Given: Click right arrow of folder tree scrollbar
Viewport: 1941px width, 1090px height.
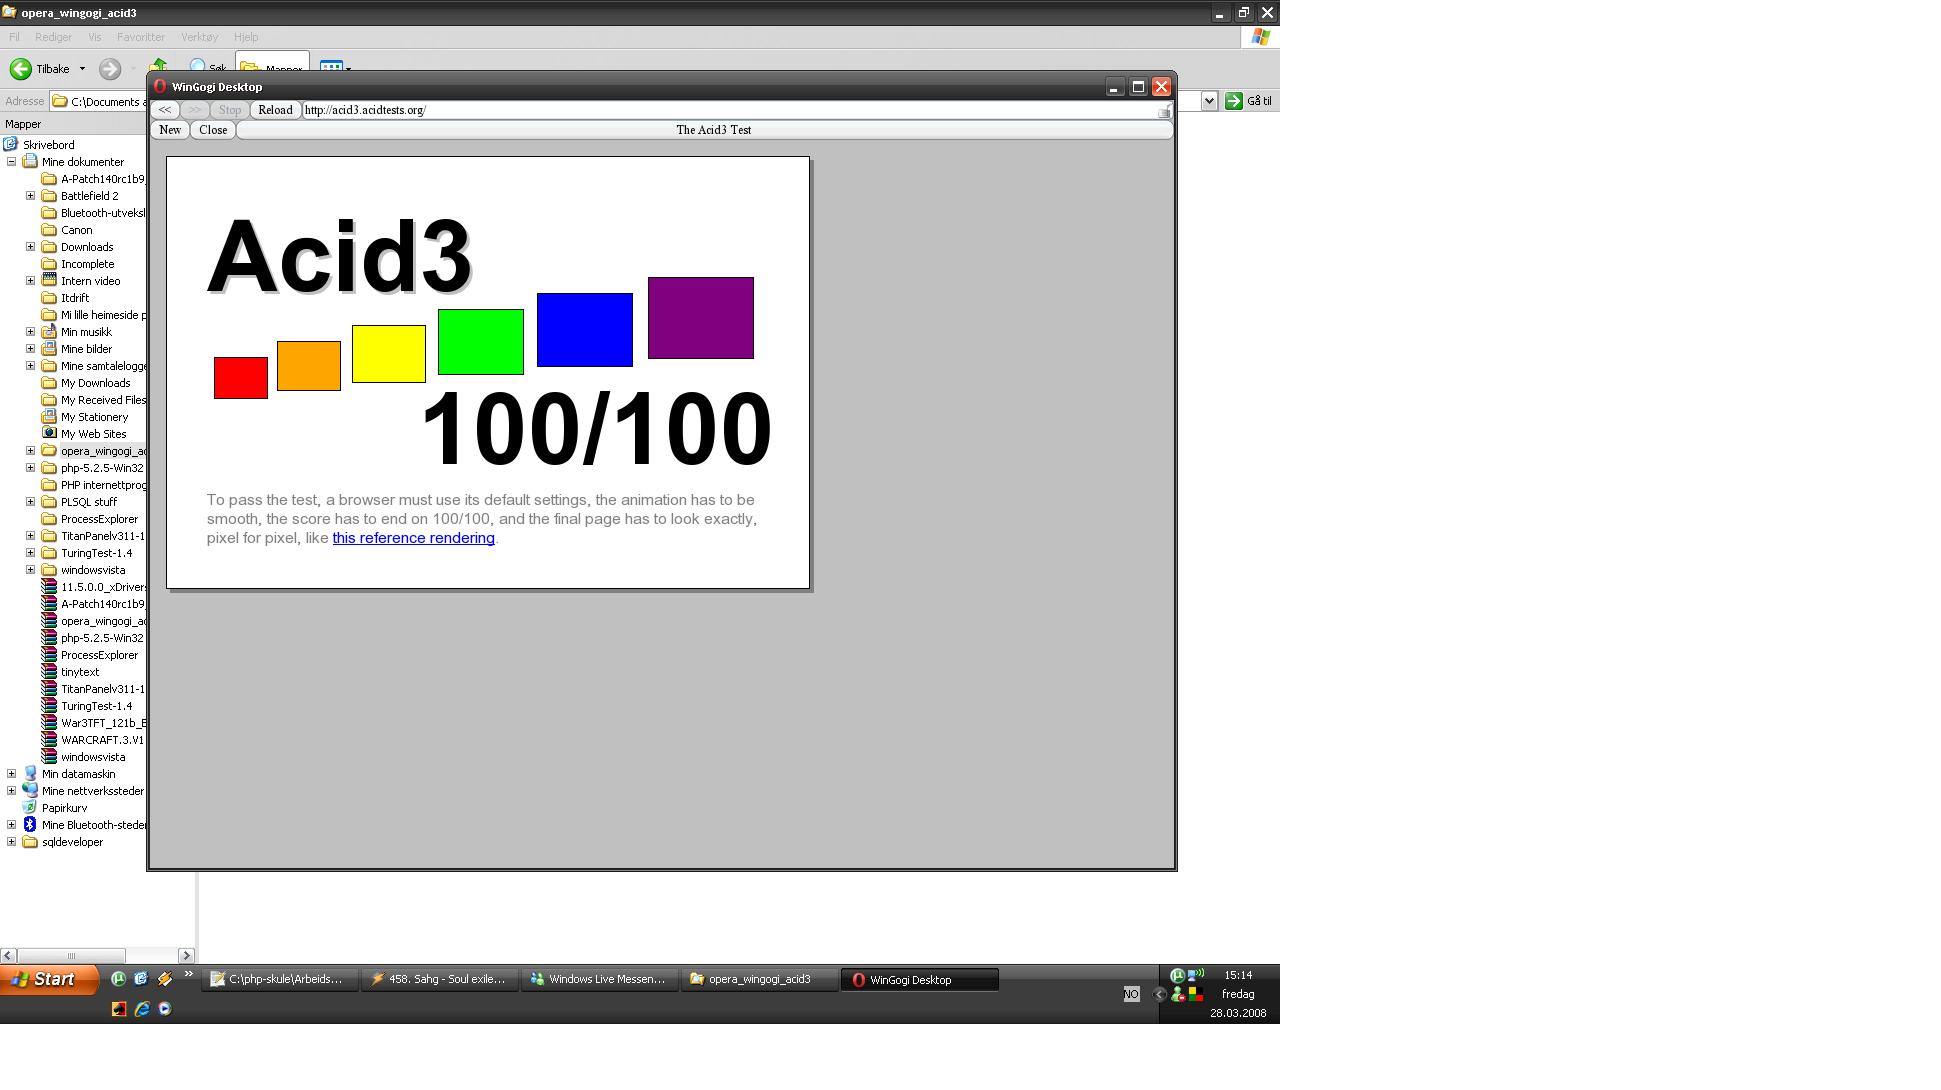Looking at the screenshot, I should [186, 956].
